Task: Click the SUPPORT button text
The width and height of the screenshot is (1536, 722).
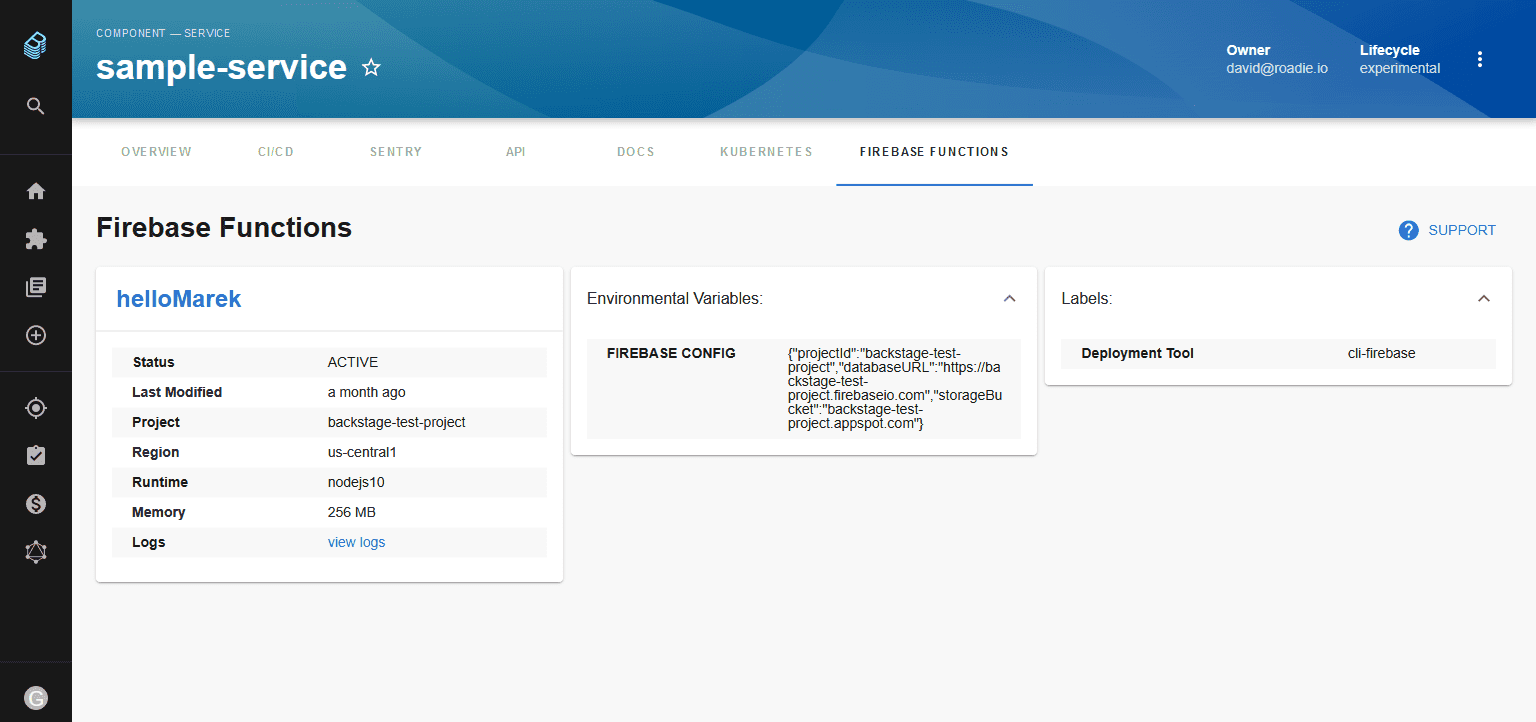Action: tap(1462, 230)
